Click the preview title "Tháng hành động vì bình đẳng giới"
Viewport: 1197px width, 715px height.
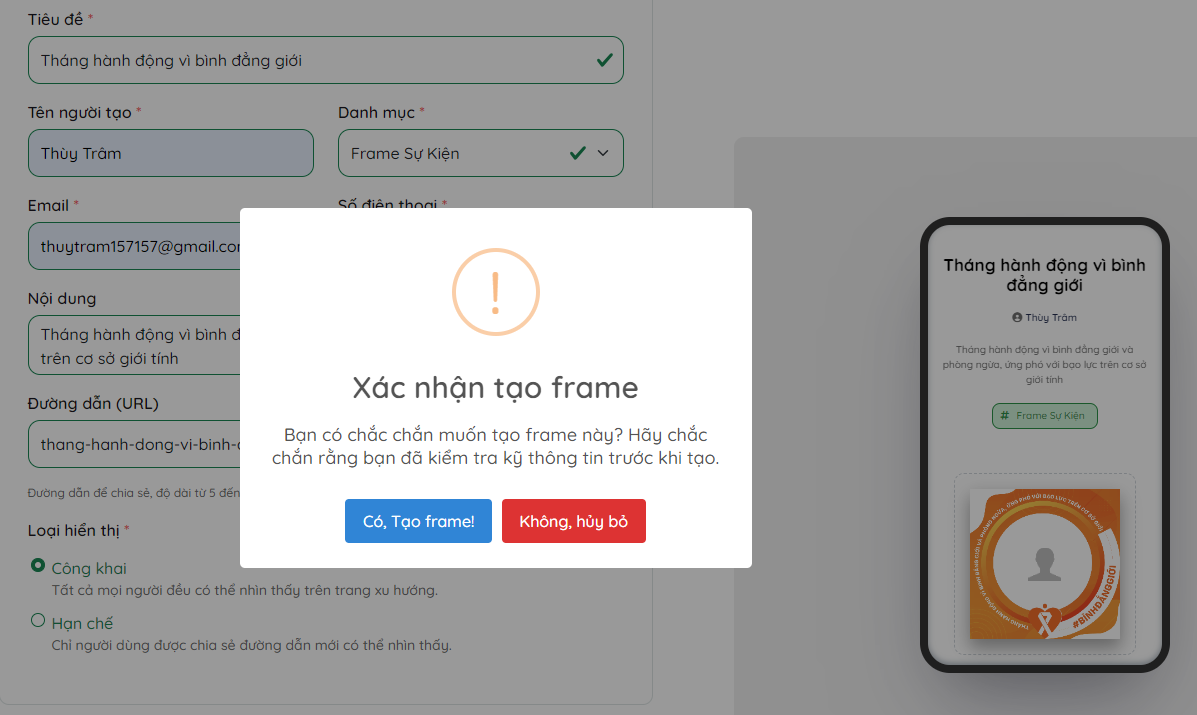click(1044, 275)
